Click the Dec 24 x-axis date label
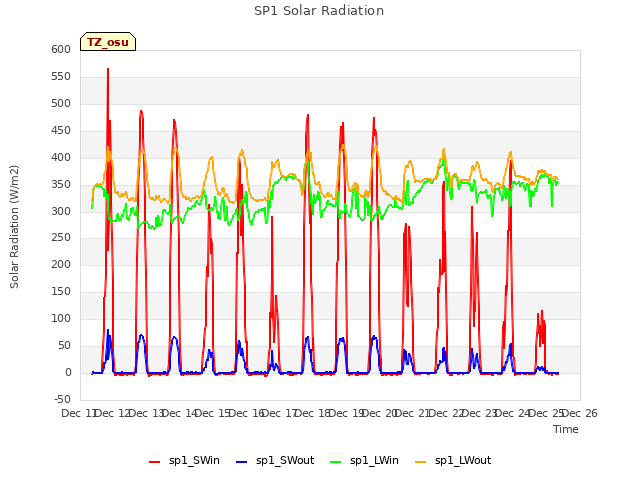 [x=513, y=413]
